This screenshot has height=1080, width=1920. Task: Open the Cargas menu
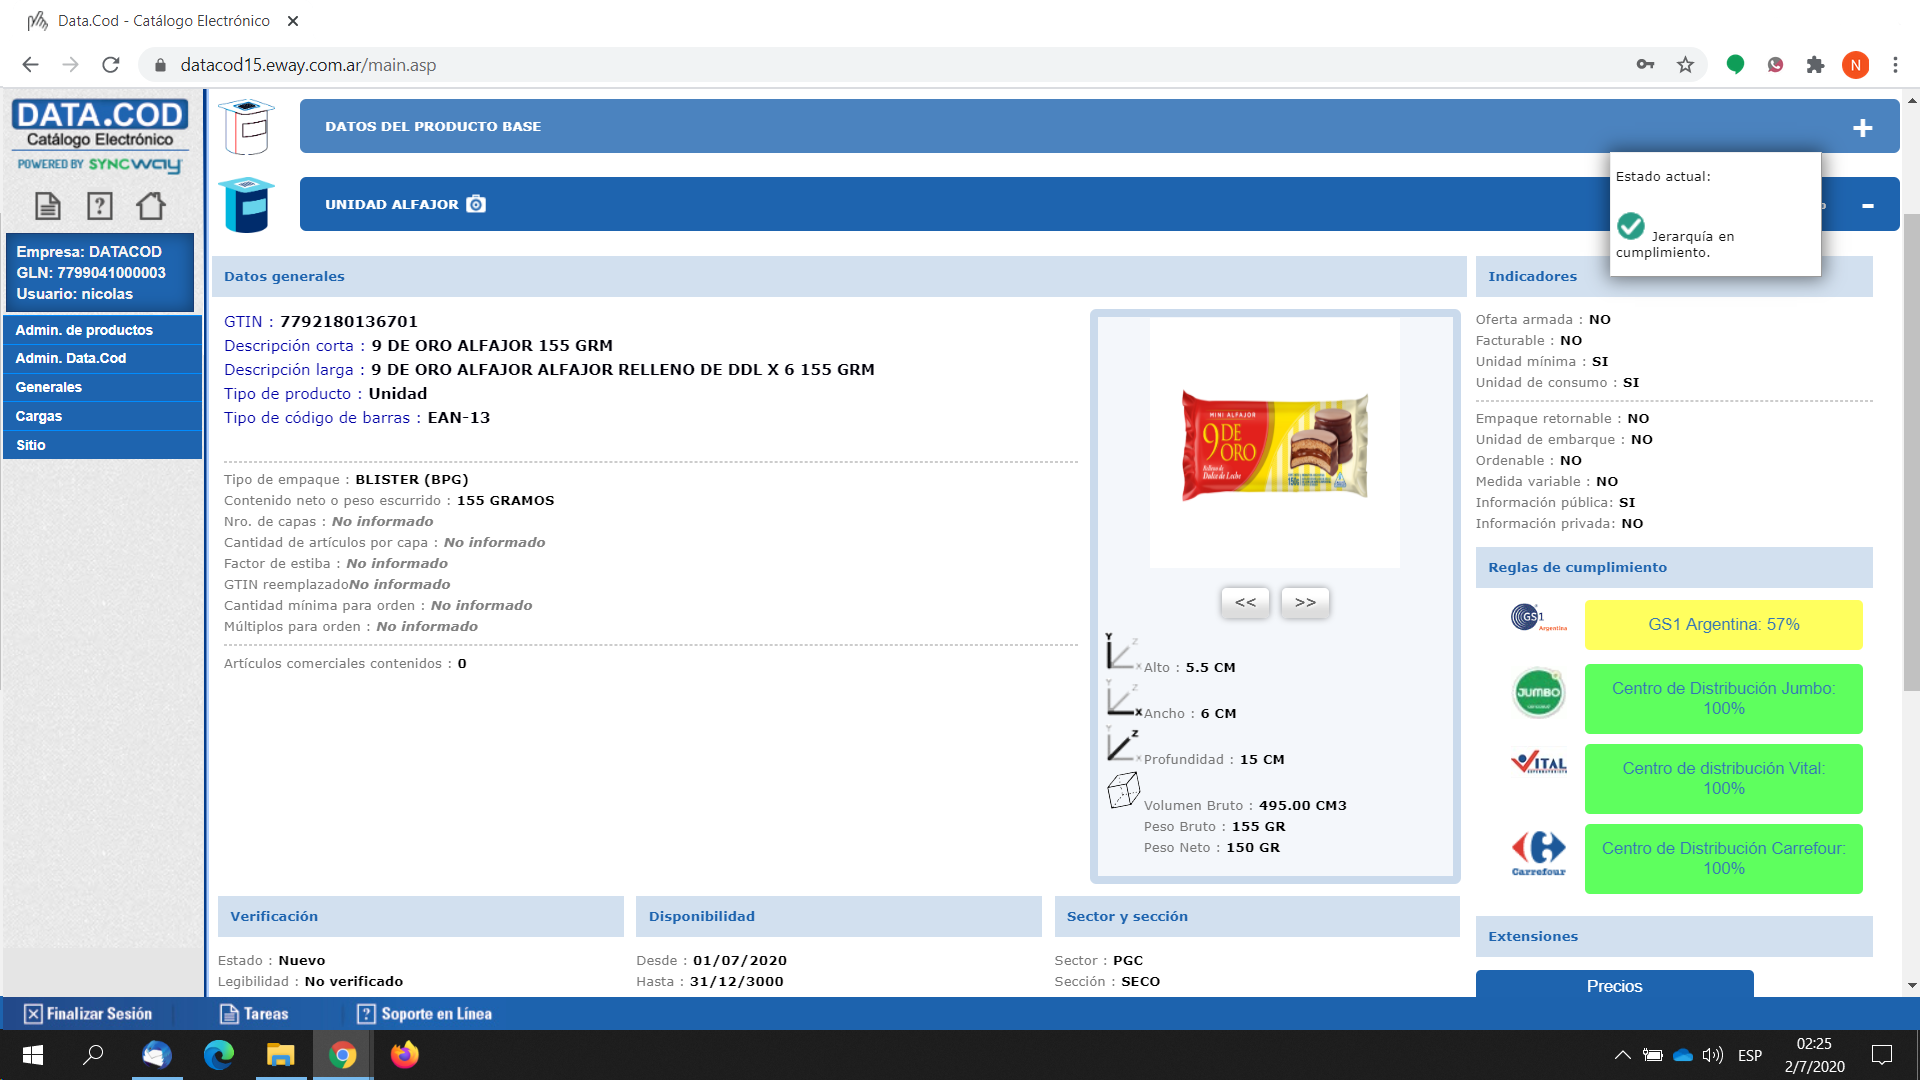pos(103,416)
